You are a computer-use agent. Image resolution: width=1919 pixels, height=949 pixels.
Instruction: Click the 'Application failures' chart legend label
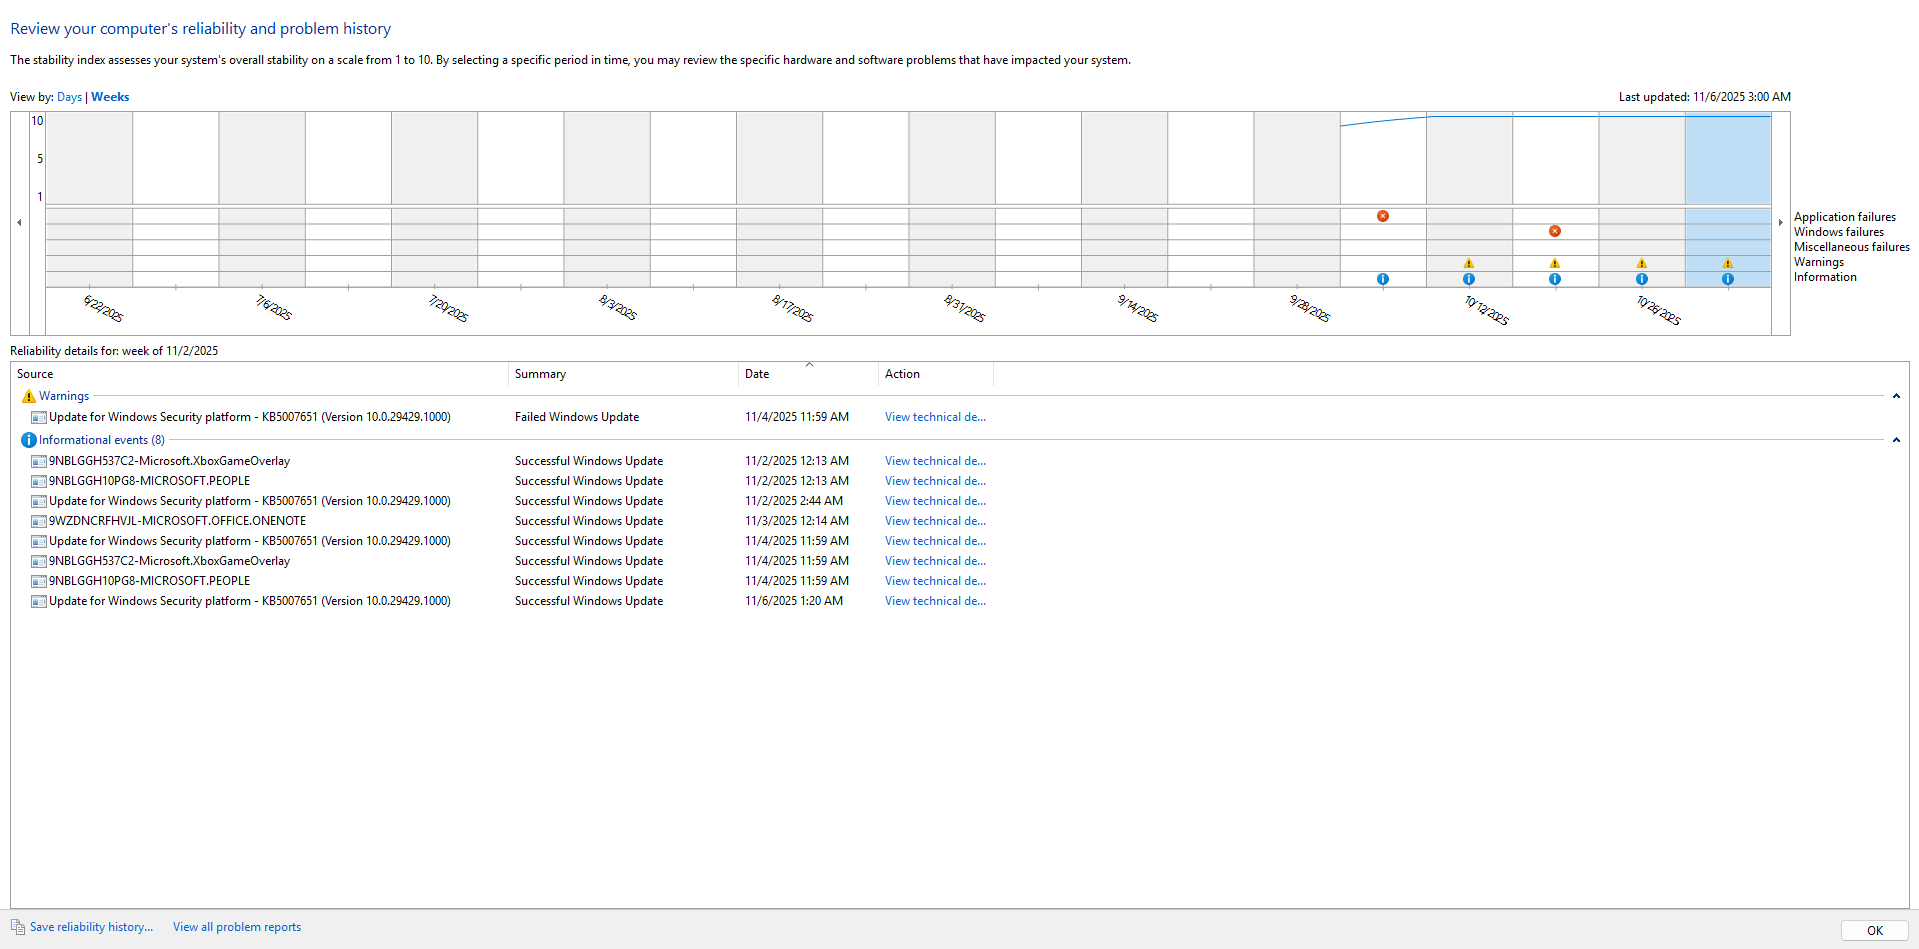tap(1845, 217)
